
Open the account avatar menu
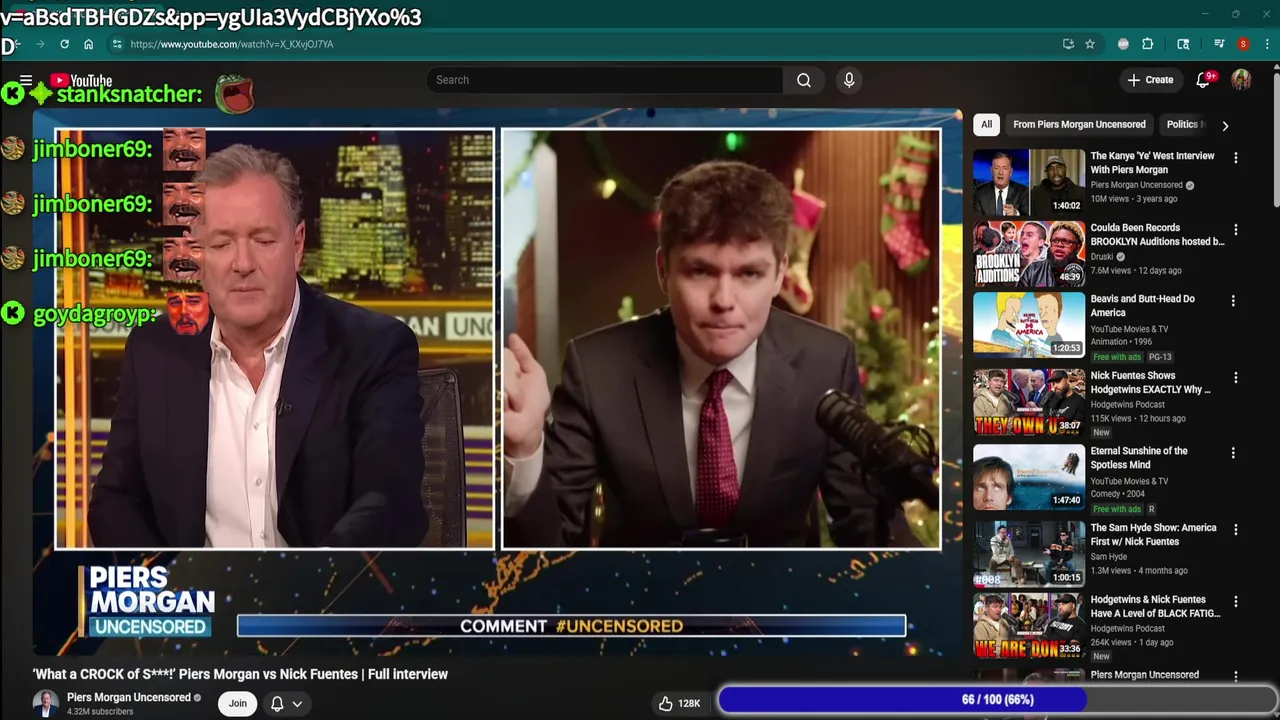[x=1241, y=80]
